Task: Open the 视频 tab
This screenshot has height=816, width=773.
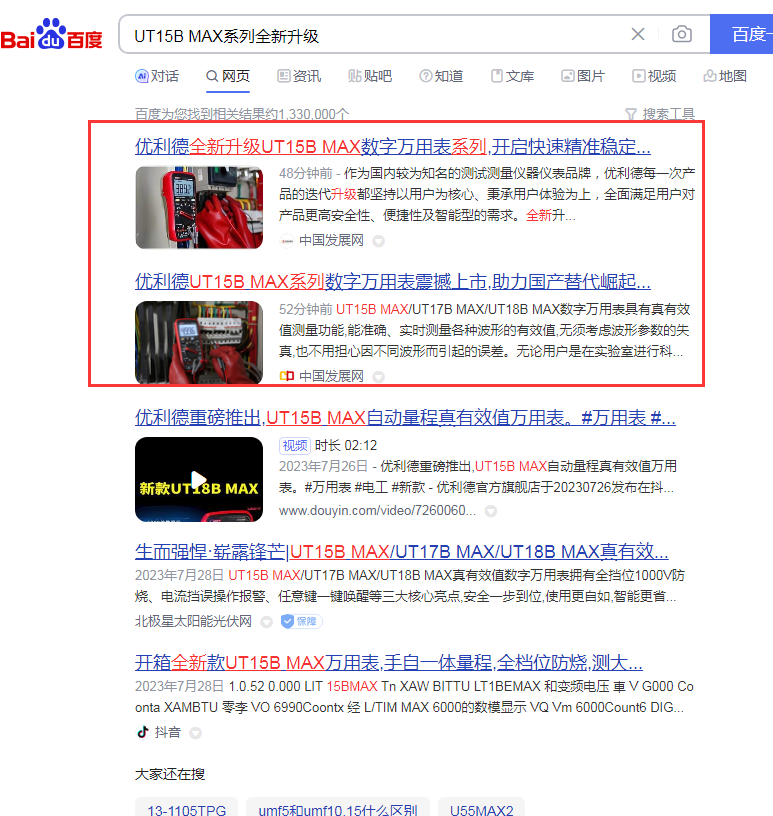Action: [x=654, y=76]
